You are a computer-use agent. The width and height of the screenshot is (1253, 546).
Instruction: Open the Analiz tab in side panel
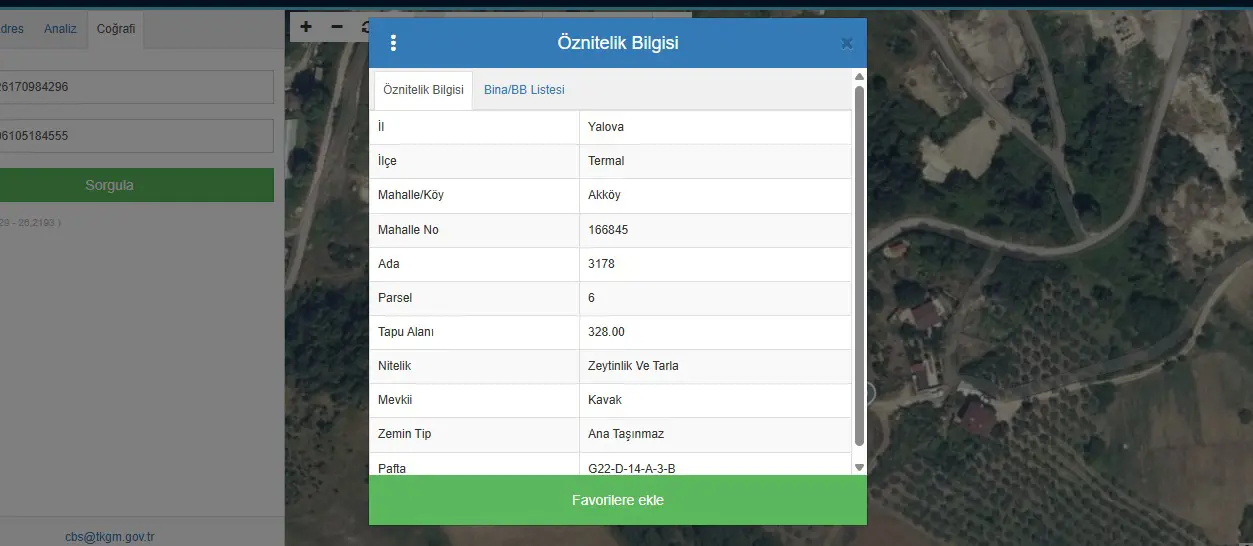pos(60,29)
